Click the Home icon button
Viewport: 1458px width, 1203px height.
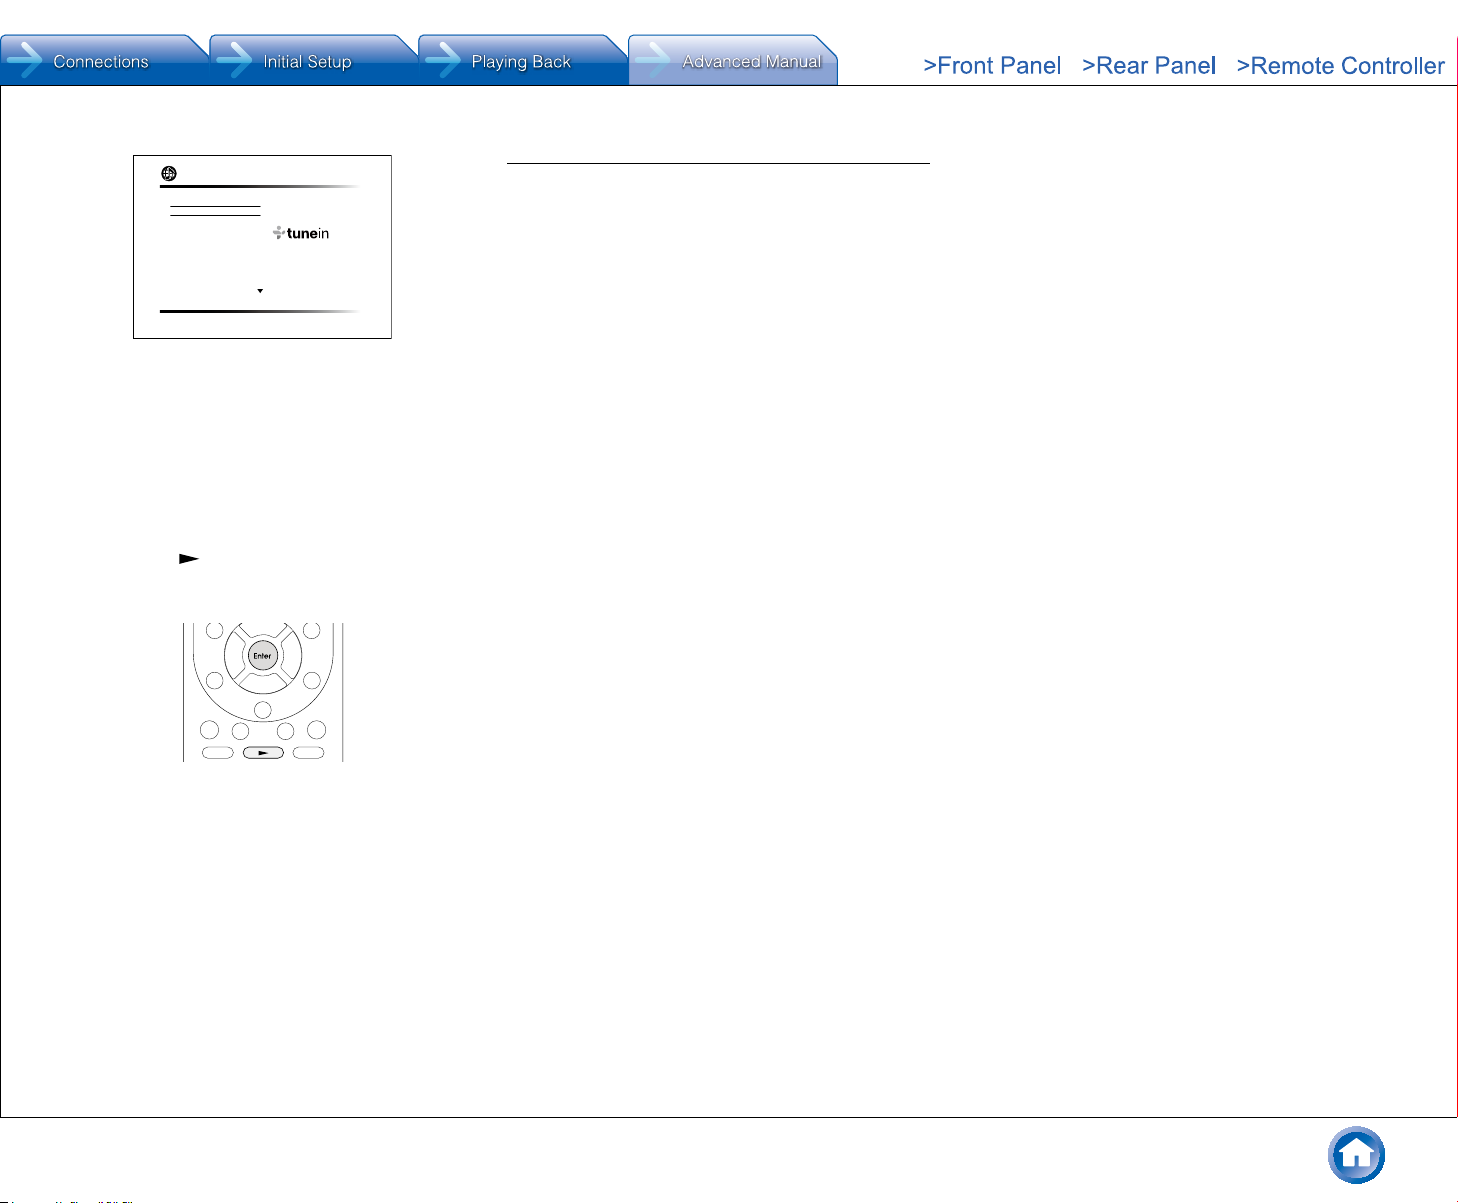(x=1356, y=1155)
